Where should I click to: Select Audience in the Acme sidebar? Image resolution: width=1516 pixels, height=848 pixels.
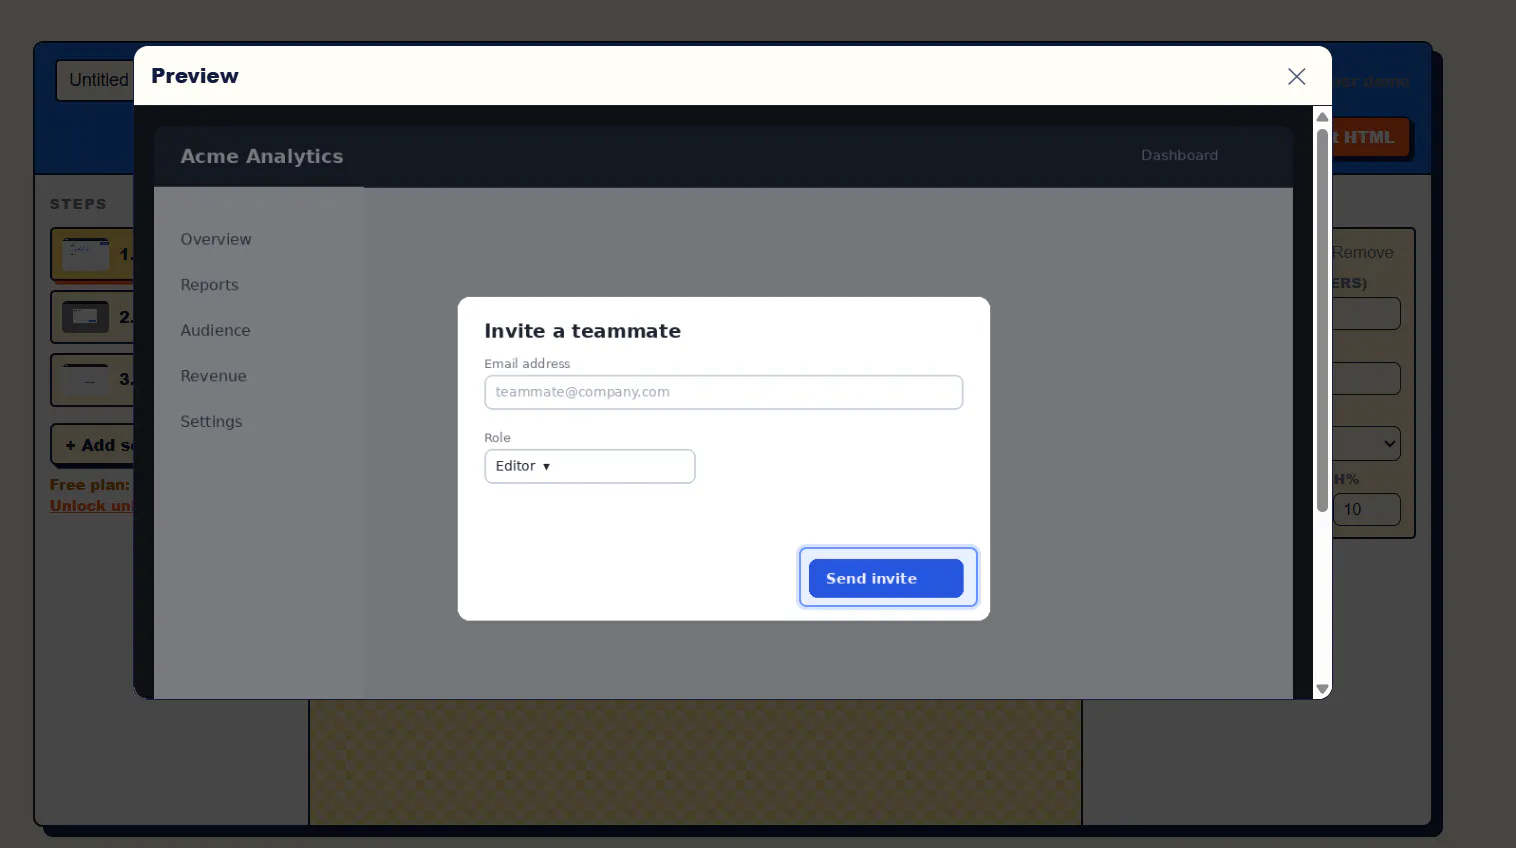pyautogui.click(x=215, y=331)
